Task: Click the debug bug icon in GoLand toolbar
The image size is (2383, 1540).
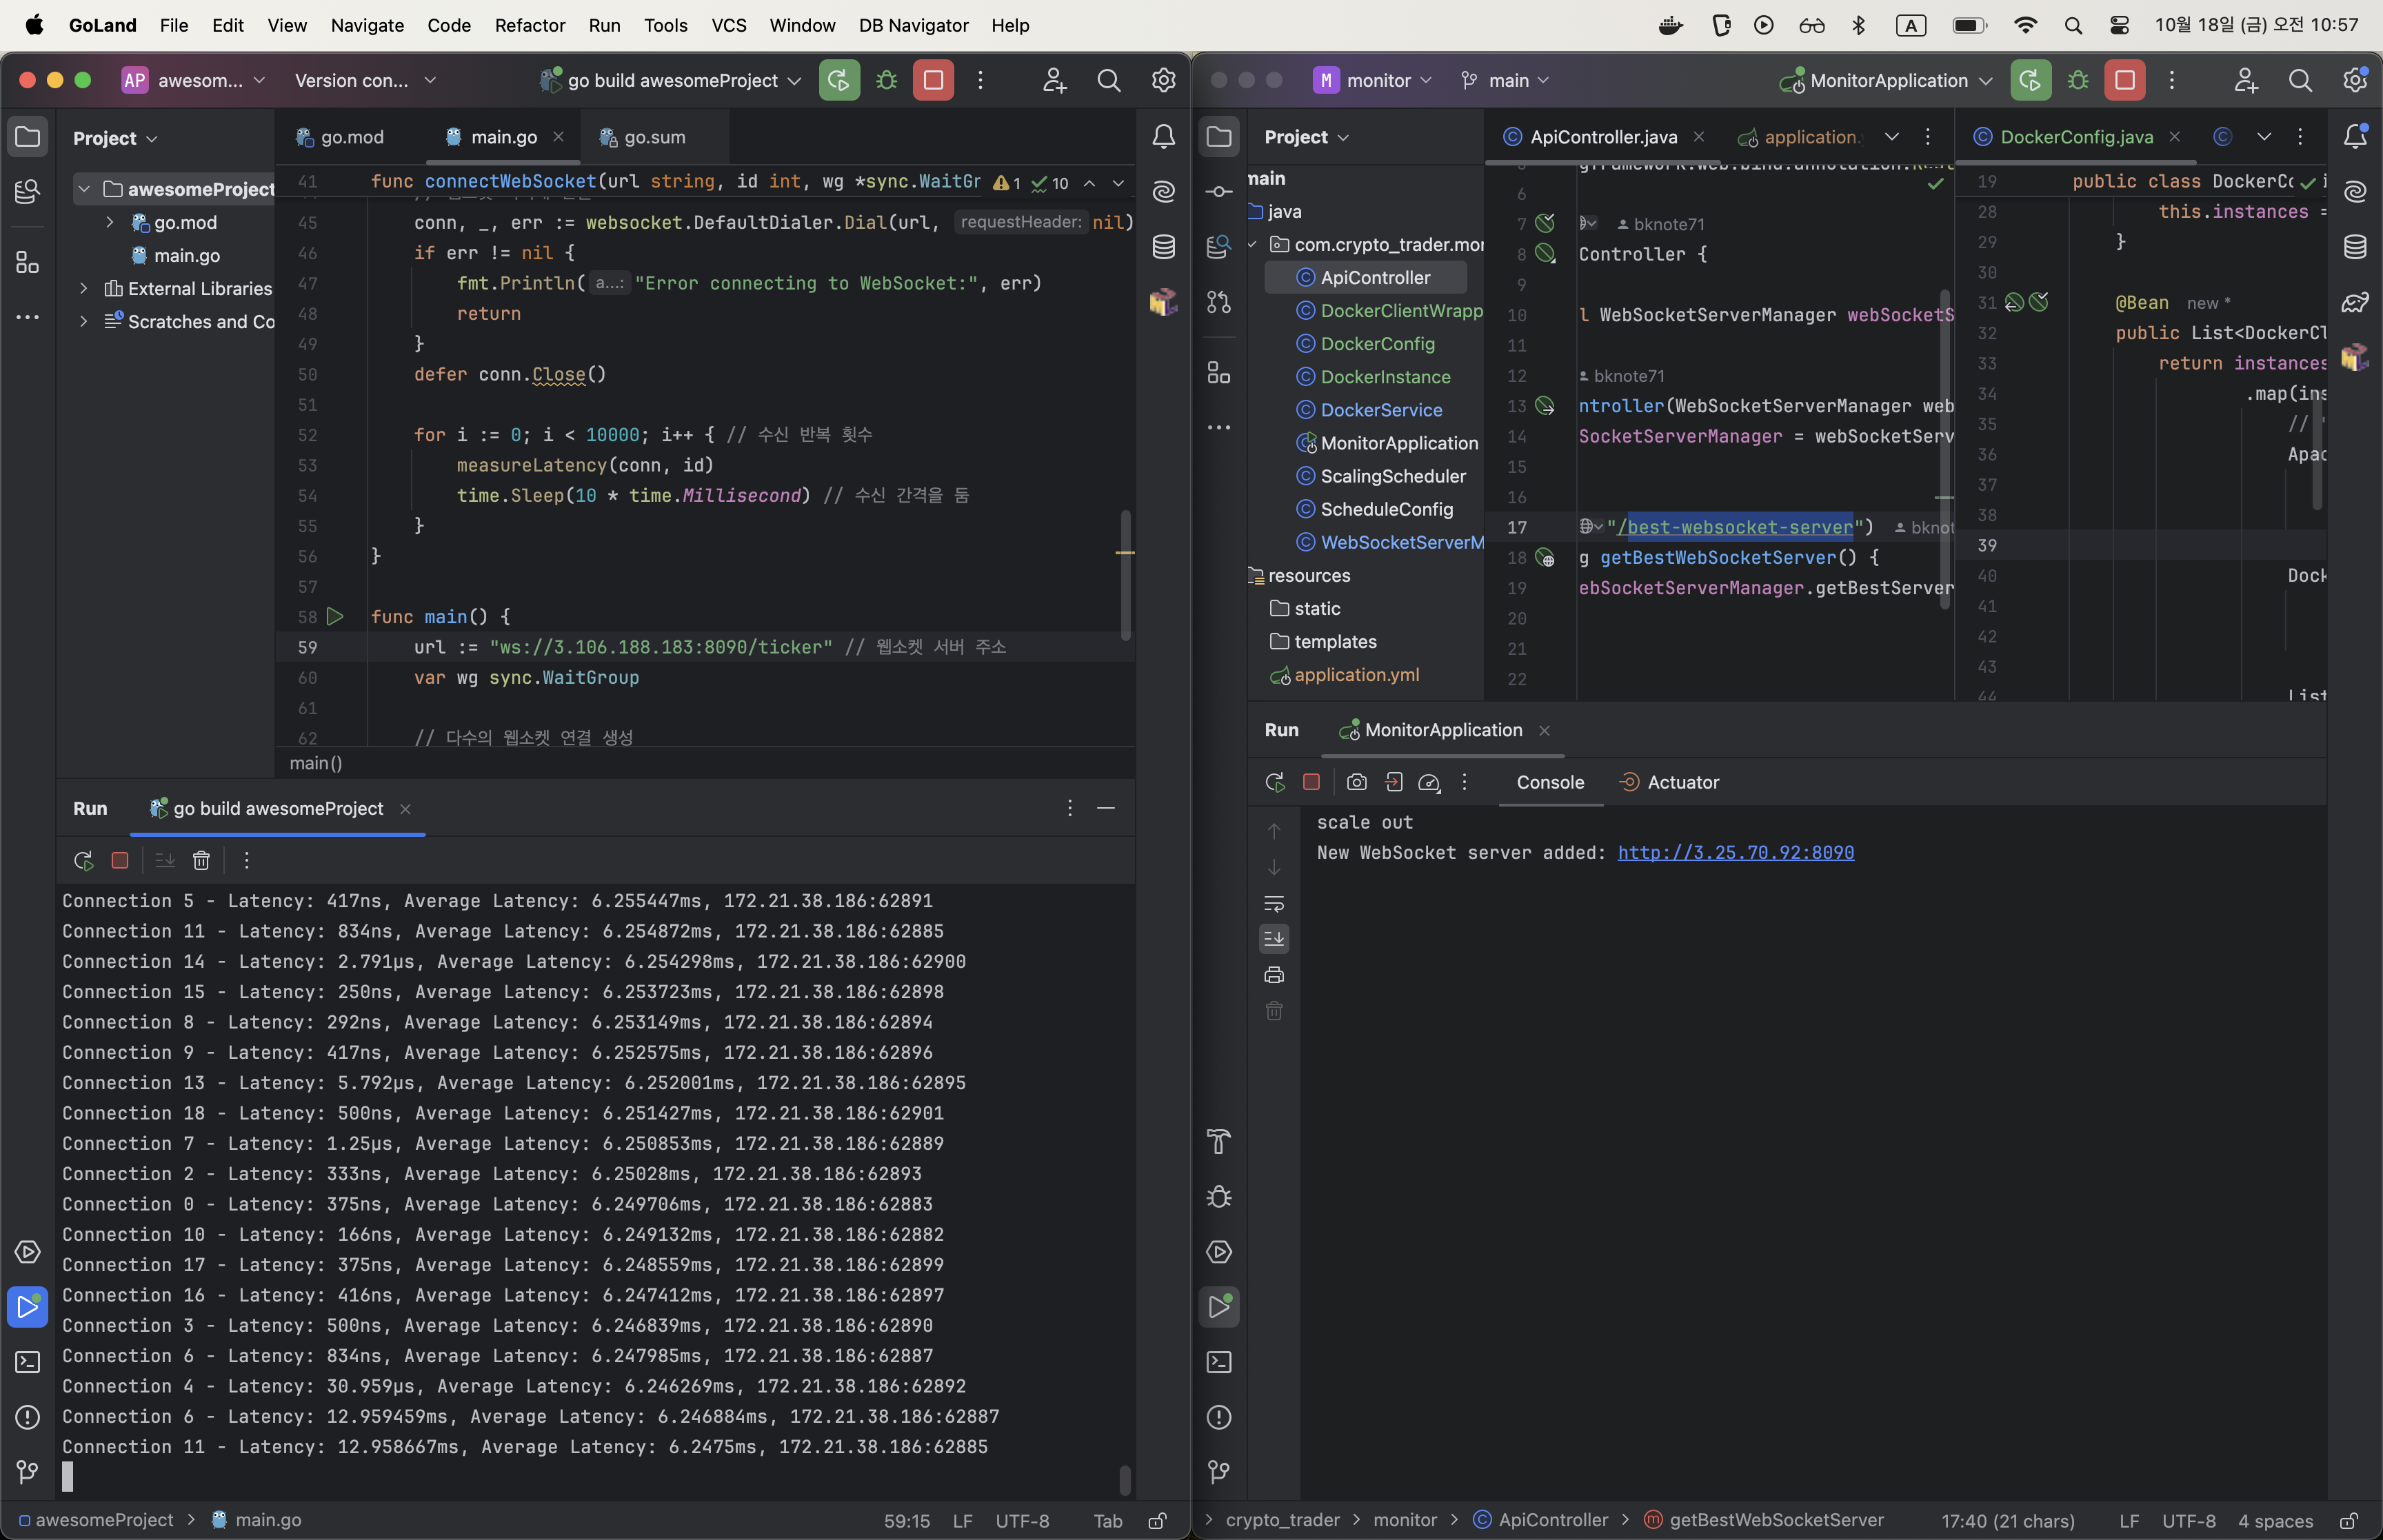Action: pos(886,80)
